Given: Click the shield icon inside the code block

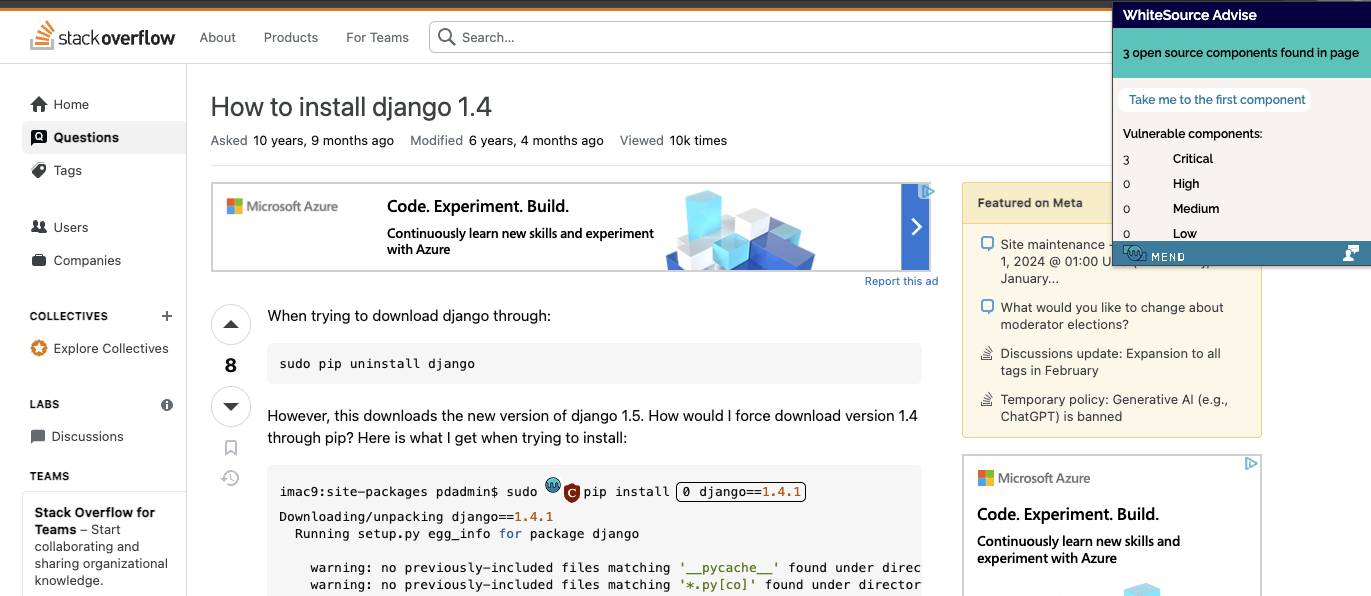Looking at the screenshot, I should tap(572, 491).
